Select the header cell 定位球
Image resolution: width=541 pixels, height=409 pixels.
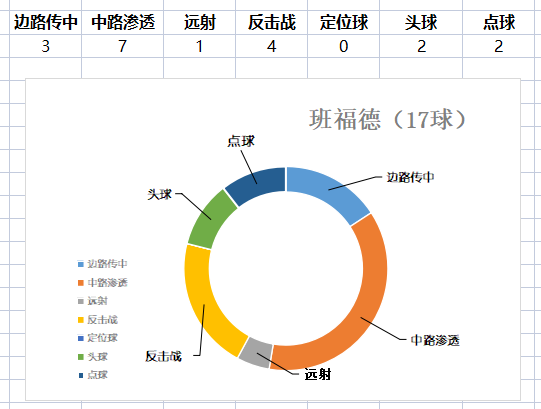(344, 22)
